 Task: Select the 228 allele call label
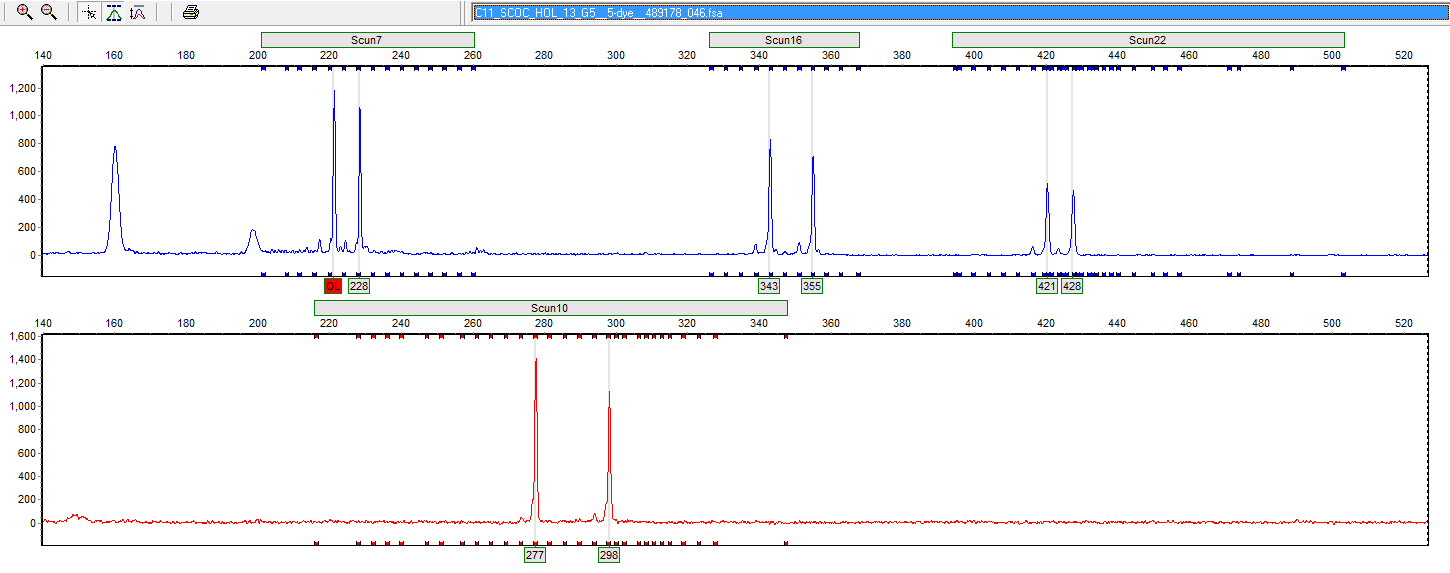click(x=359, y=287)
